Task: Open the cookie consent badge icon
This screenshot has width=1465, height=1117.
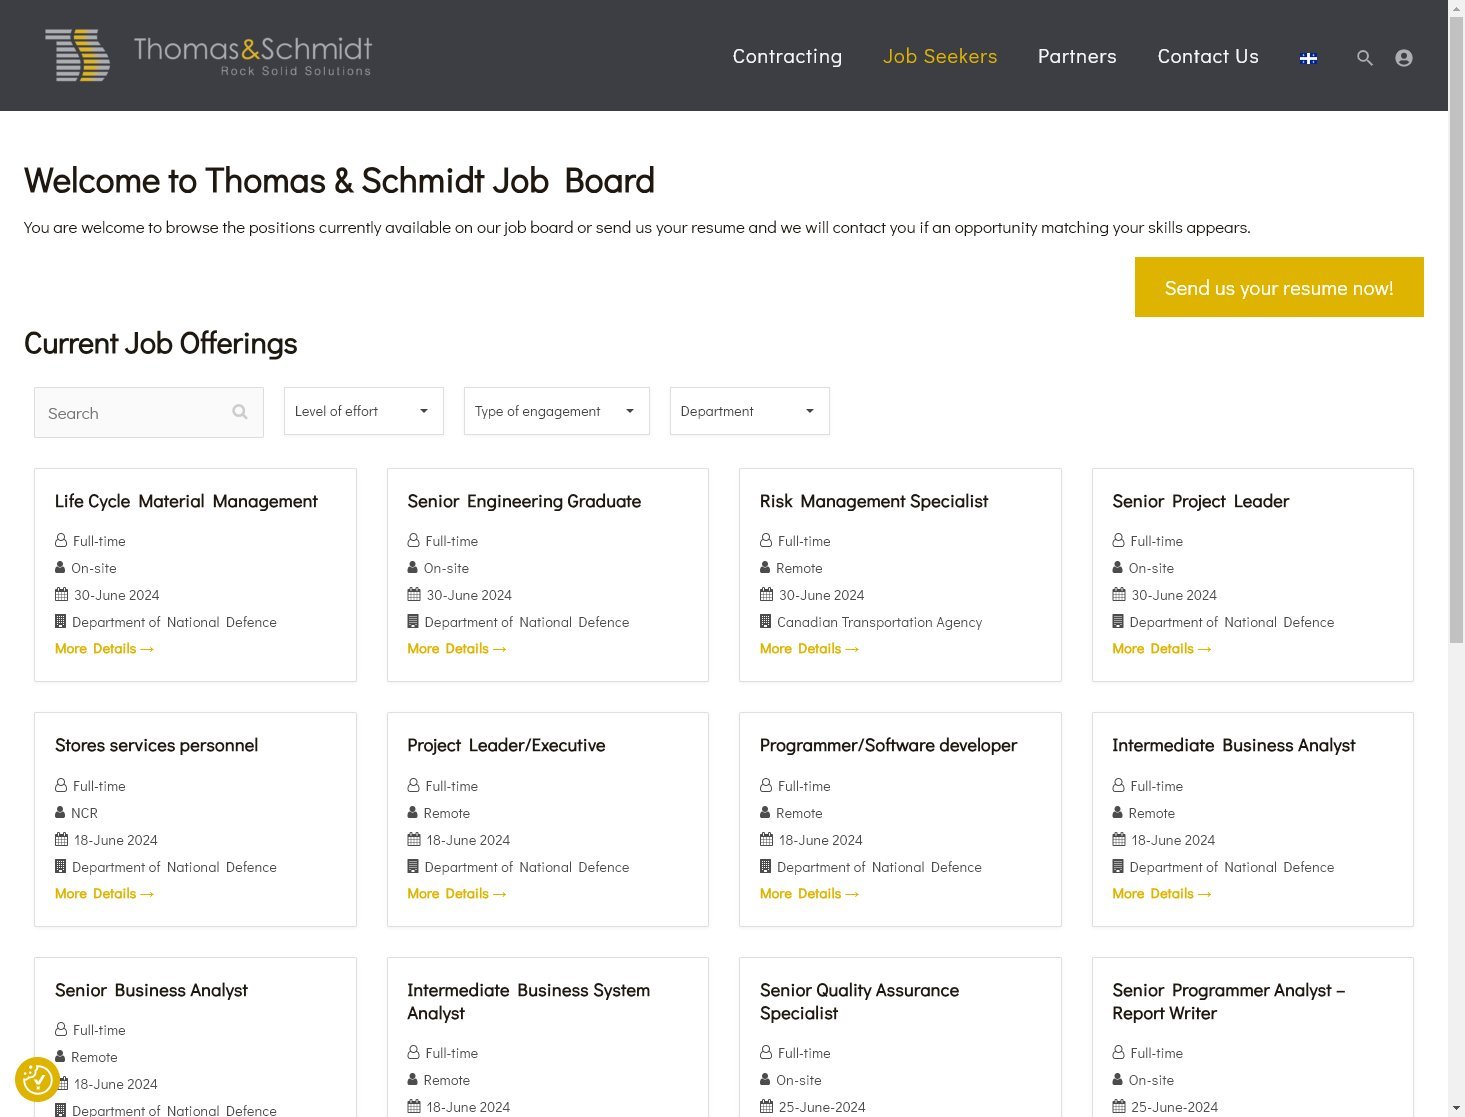Action: tap(38, 1080)
